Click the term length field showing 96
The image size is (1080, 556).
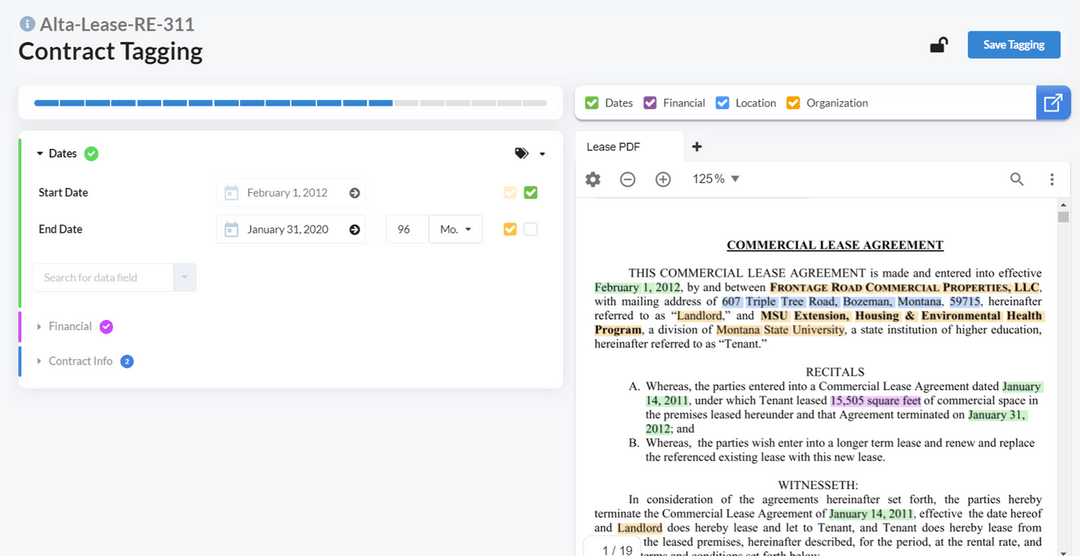(407, 229)
